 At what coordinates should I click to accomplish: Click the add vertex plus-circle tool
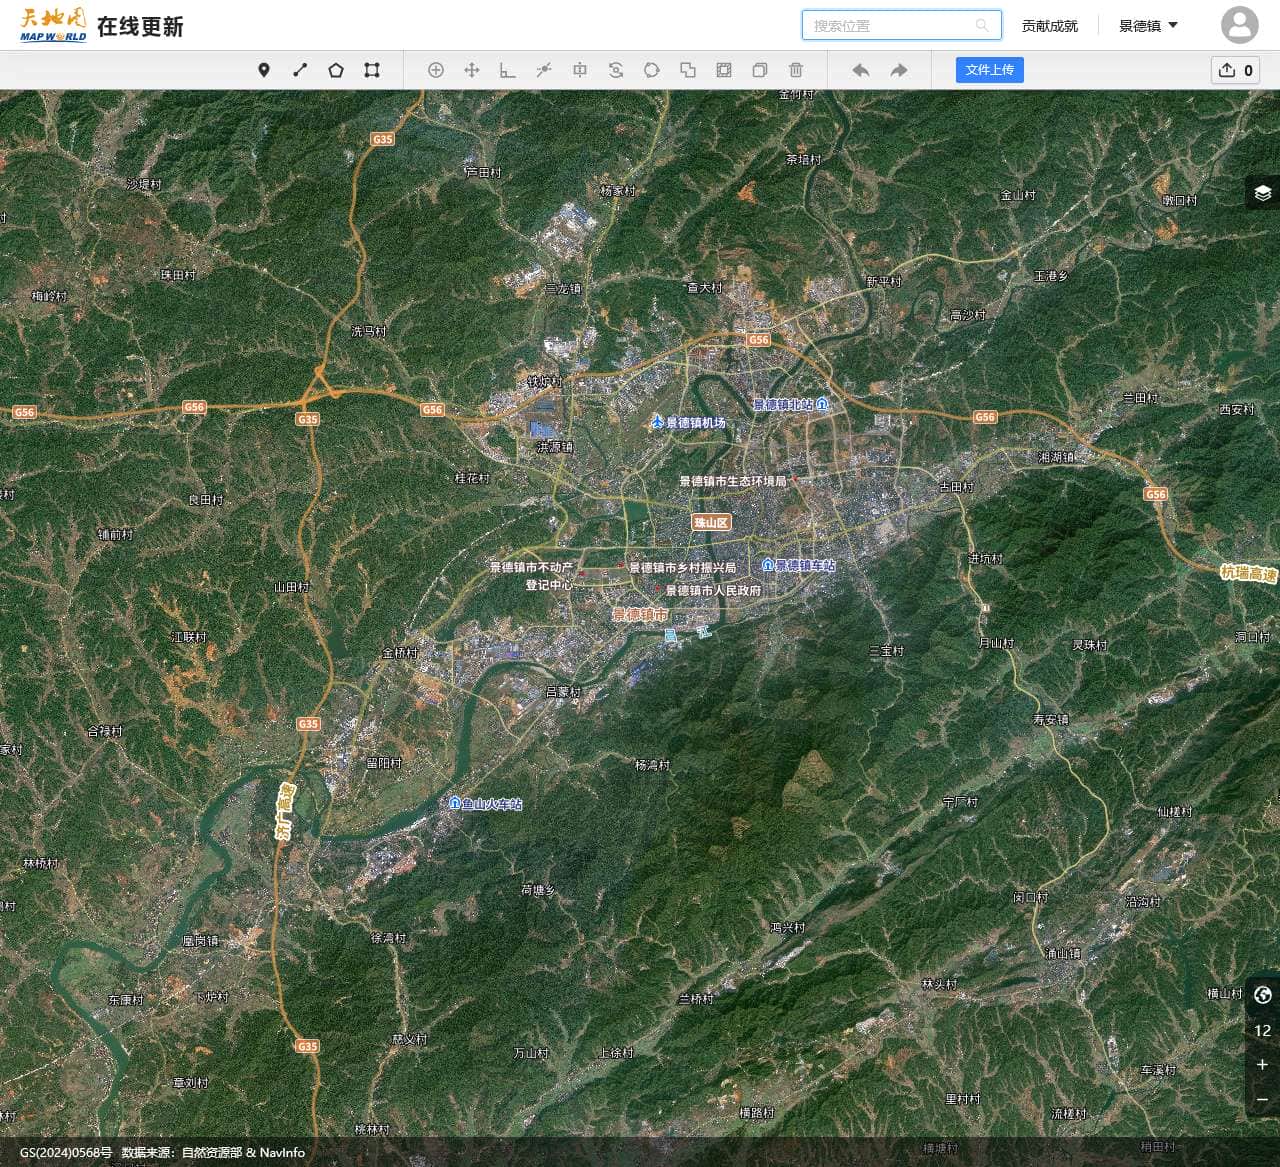click(x=436, y=70)
